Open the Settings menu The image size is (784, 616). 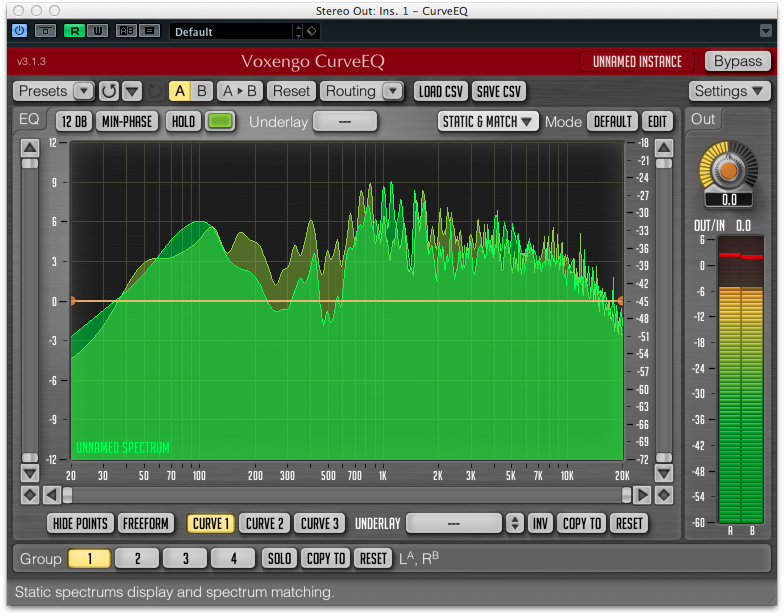coord(729,91)
